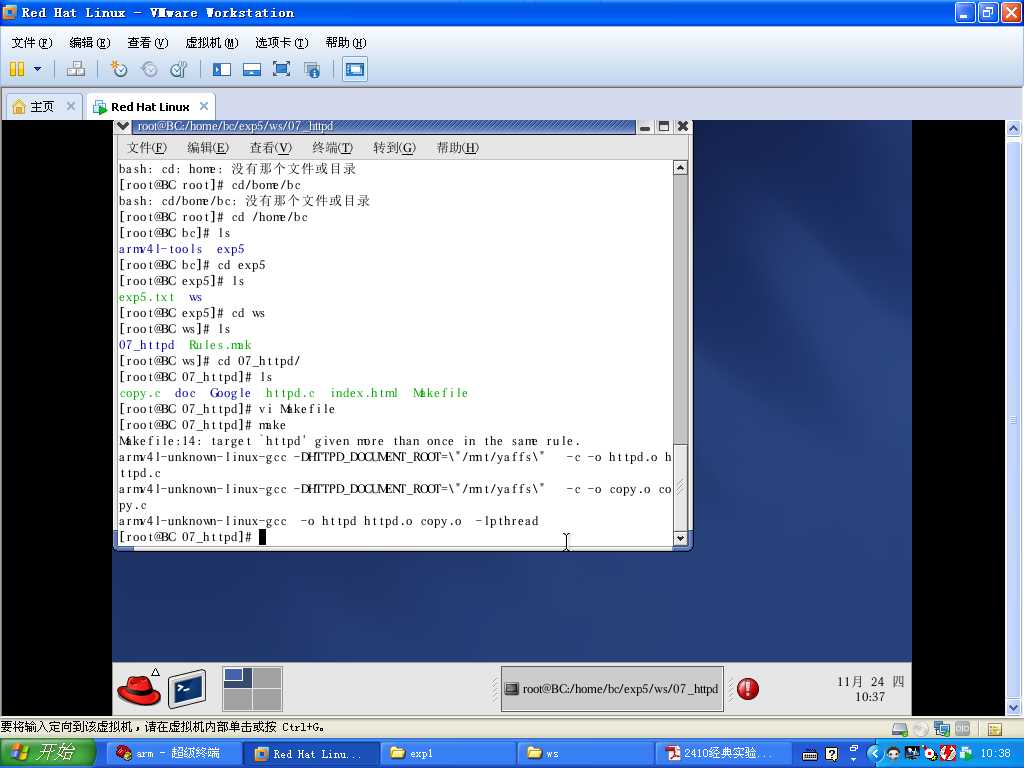Image resolution: width=1024 pixels, height=768 pixels.
Task: Click the Windows 开始 start button
Action: [x=46, y=753]
